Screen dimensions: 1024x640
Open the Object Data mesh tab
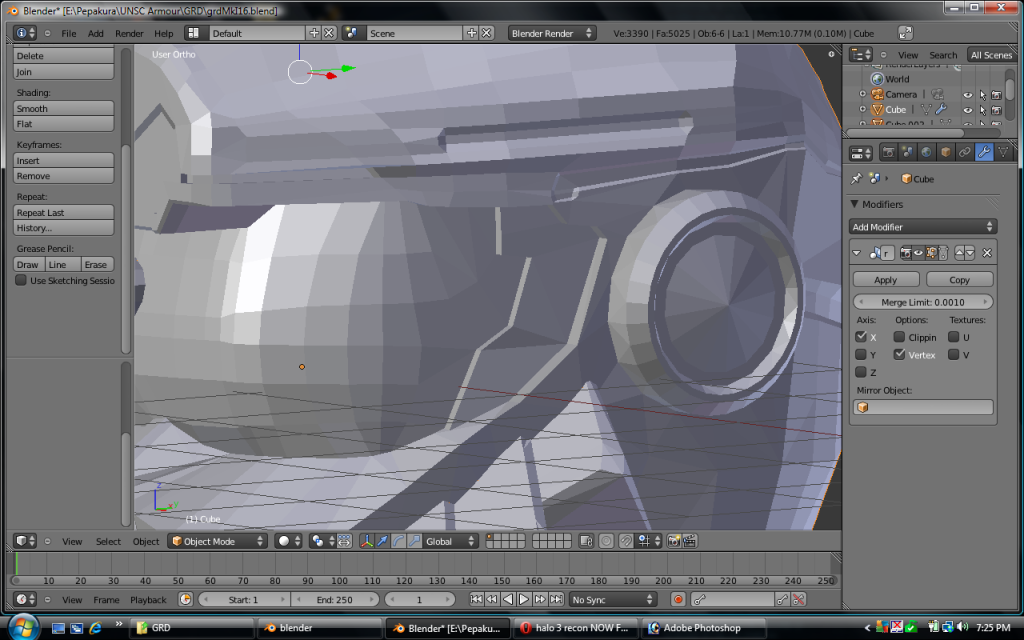pyautogui.click(x=1002, y=153)
